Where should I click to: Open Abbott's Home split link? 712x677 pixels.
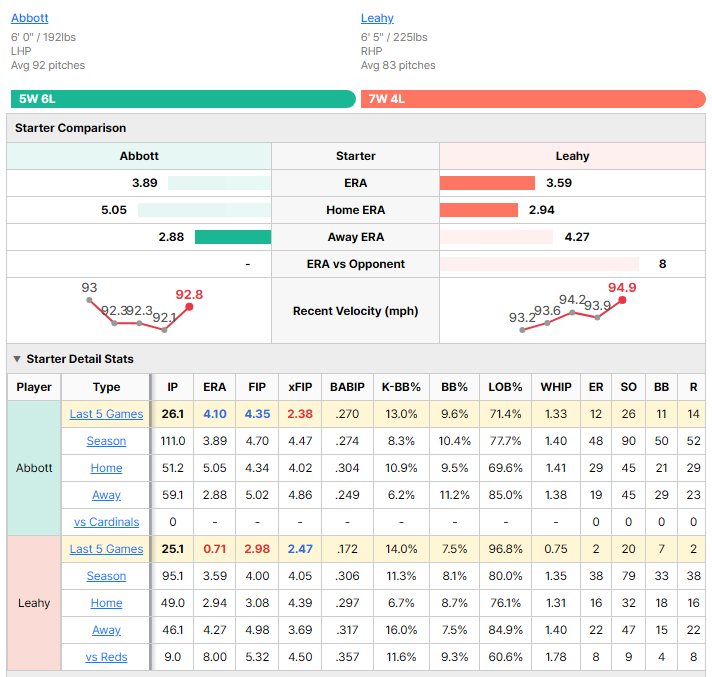tap(106, 468)
